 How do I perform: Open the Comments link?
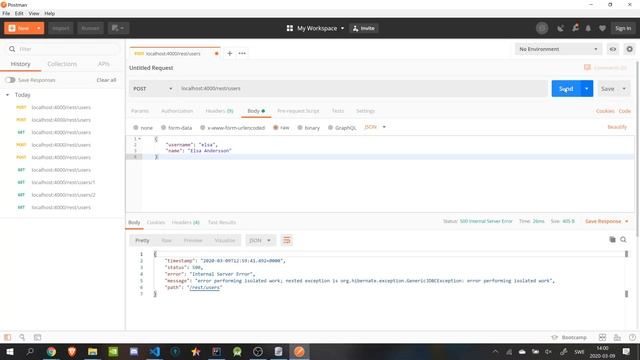click(606, 68)
